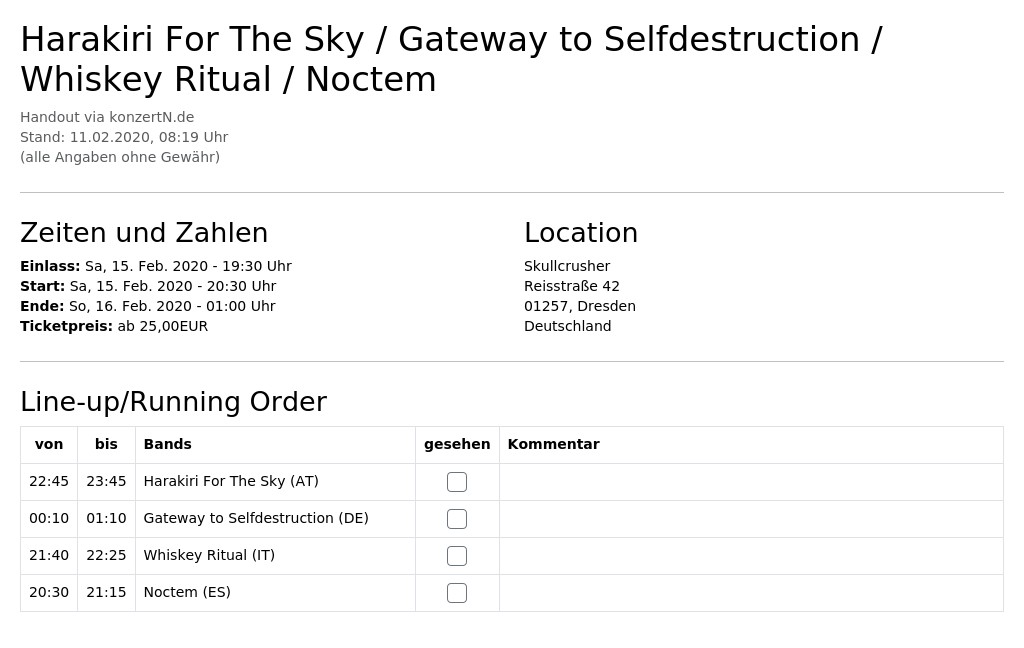Click the Line-up/Running Order heading
This screenshot has height=648, width=1024.
pos(174,402)
